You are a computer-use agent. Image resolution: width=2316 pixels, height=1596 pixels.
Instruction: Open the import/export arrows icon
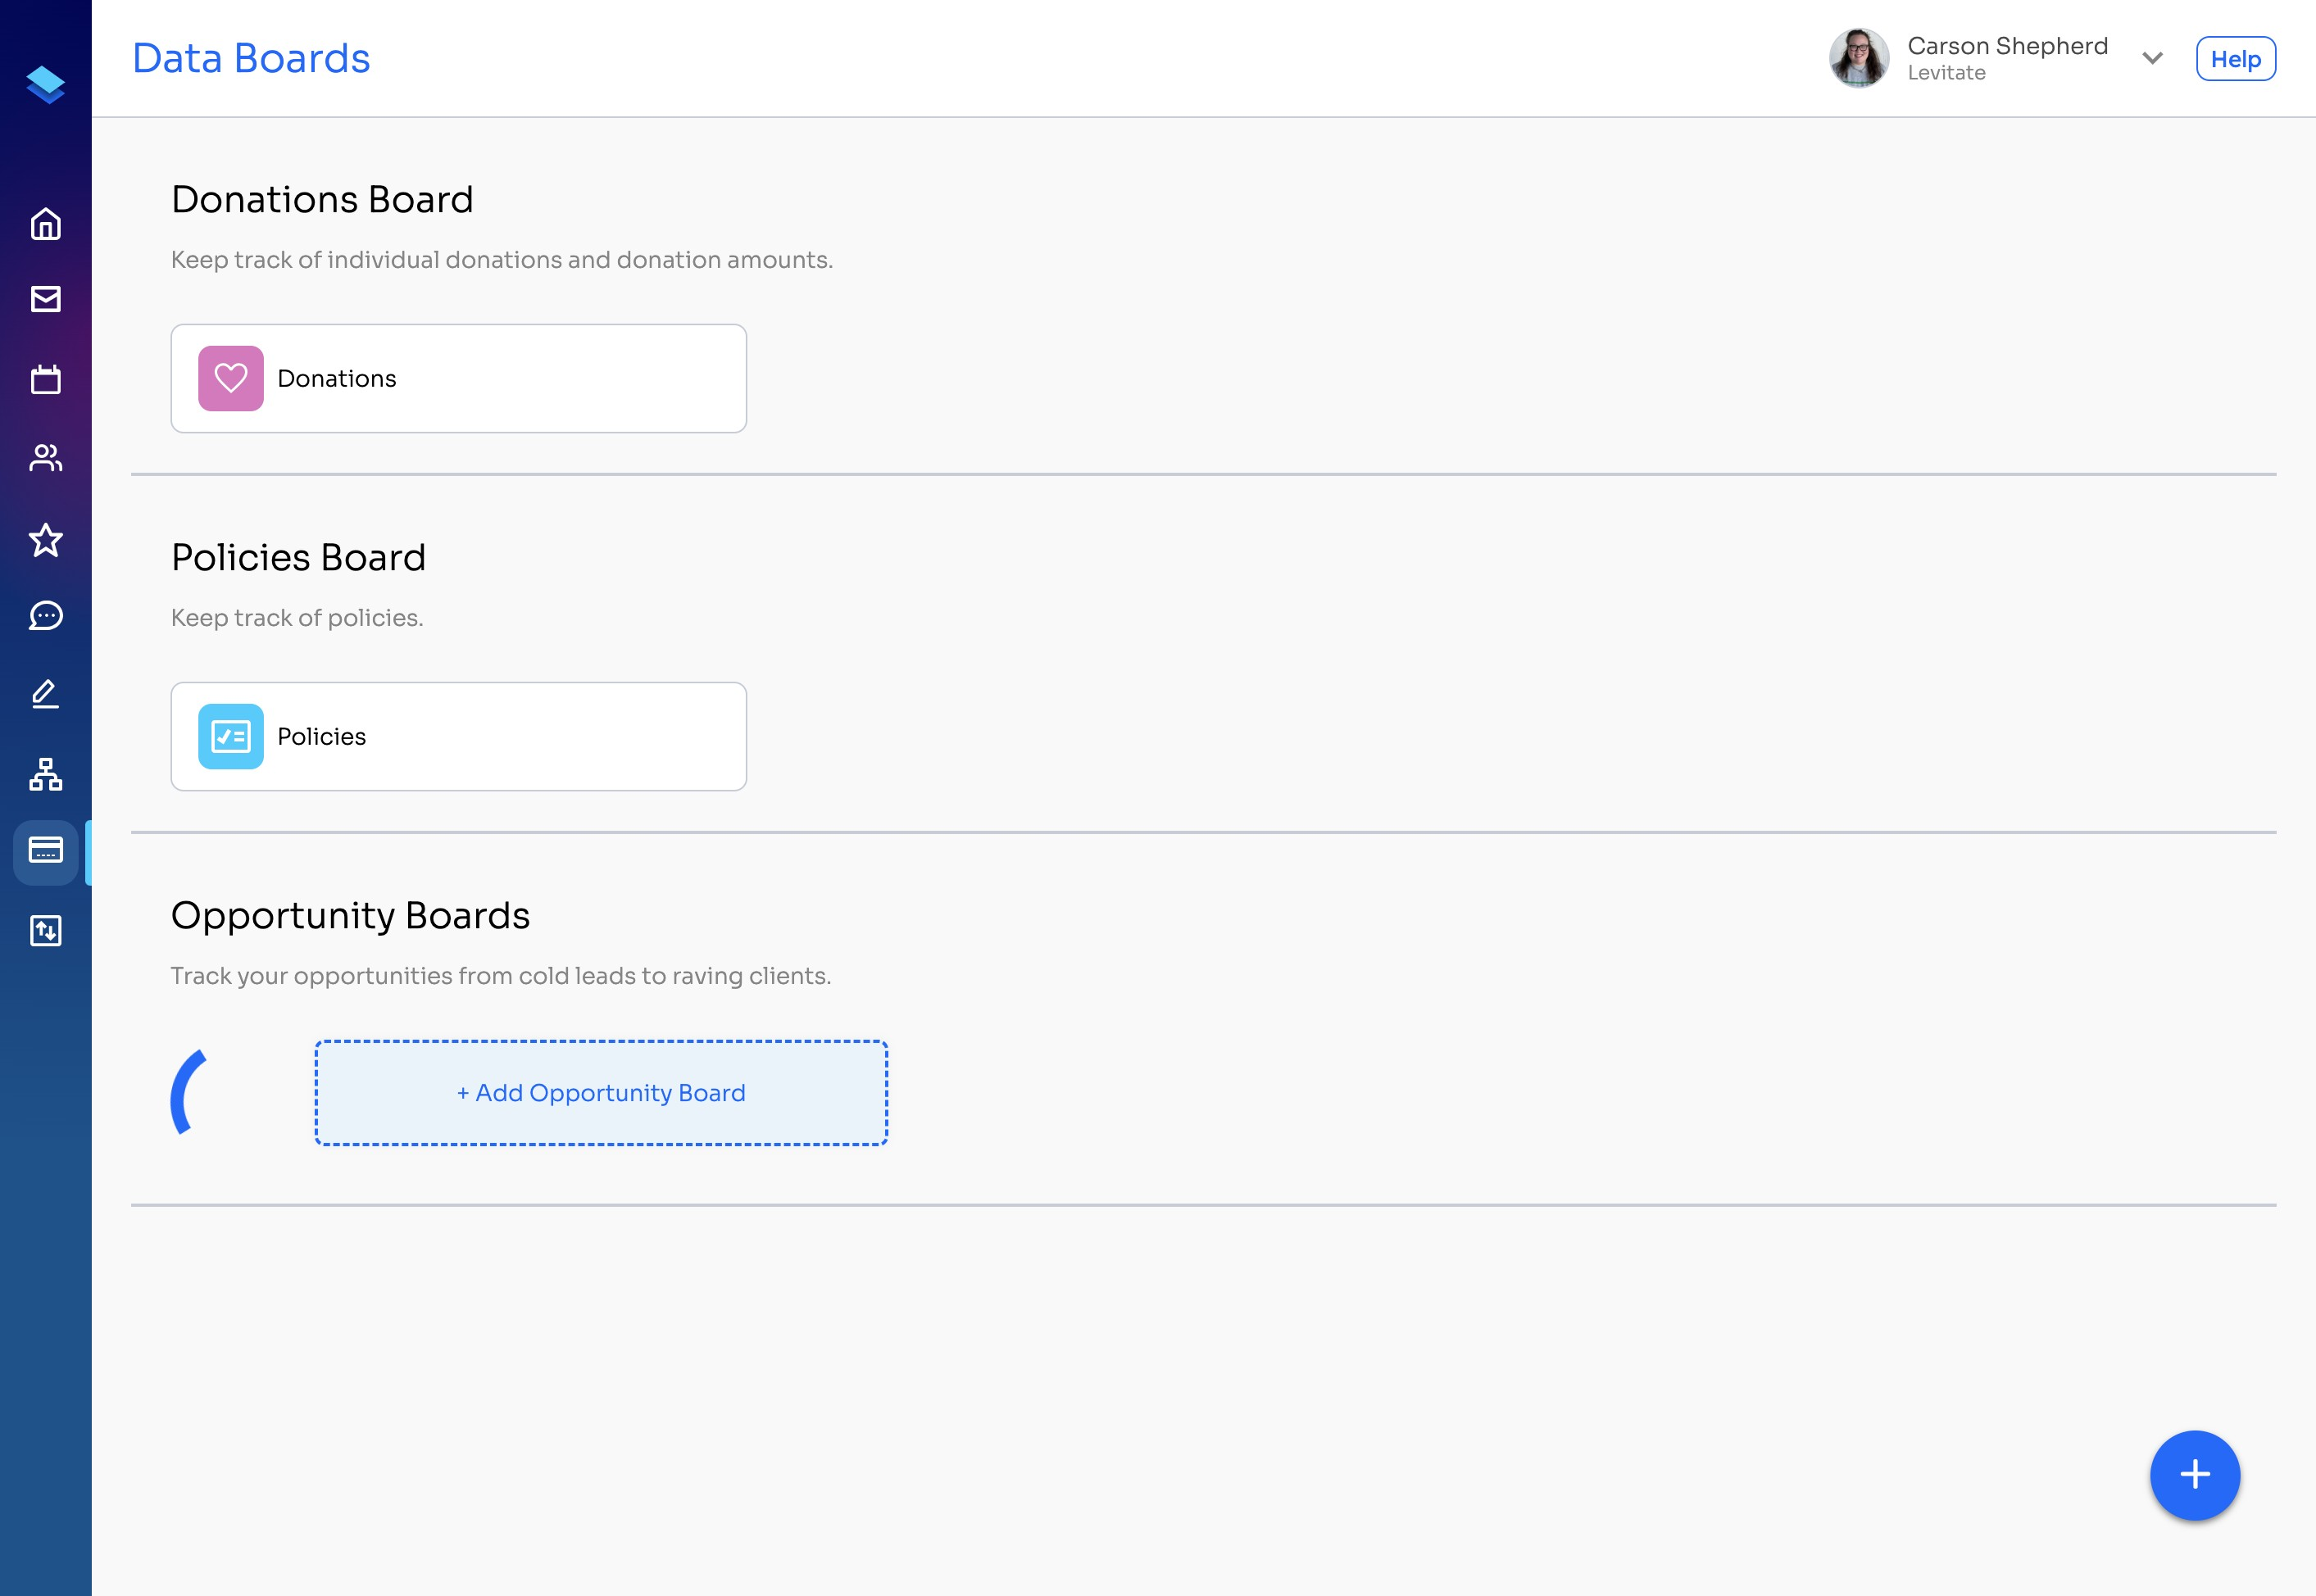(x=46, y=931)
